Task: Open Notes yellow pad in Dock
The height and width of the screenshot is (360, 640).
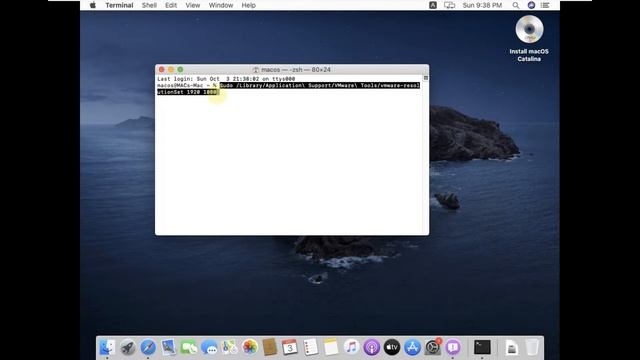Action: tap(331, 348)
